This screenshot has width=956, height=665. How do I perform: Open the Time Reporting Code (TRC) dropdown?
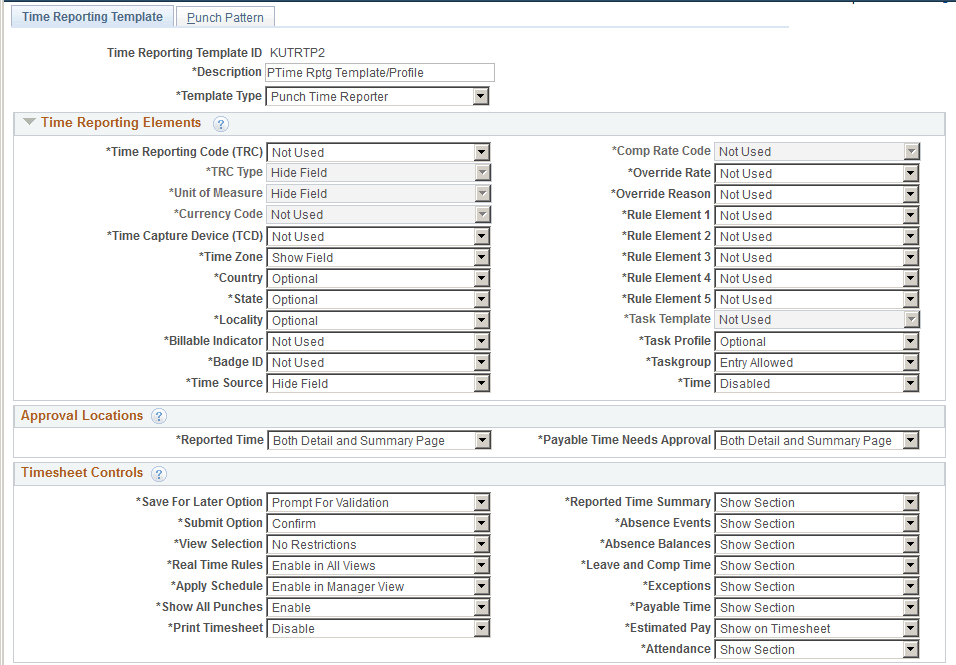click(x=481, y=151)
